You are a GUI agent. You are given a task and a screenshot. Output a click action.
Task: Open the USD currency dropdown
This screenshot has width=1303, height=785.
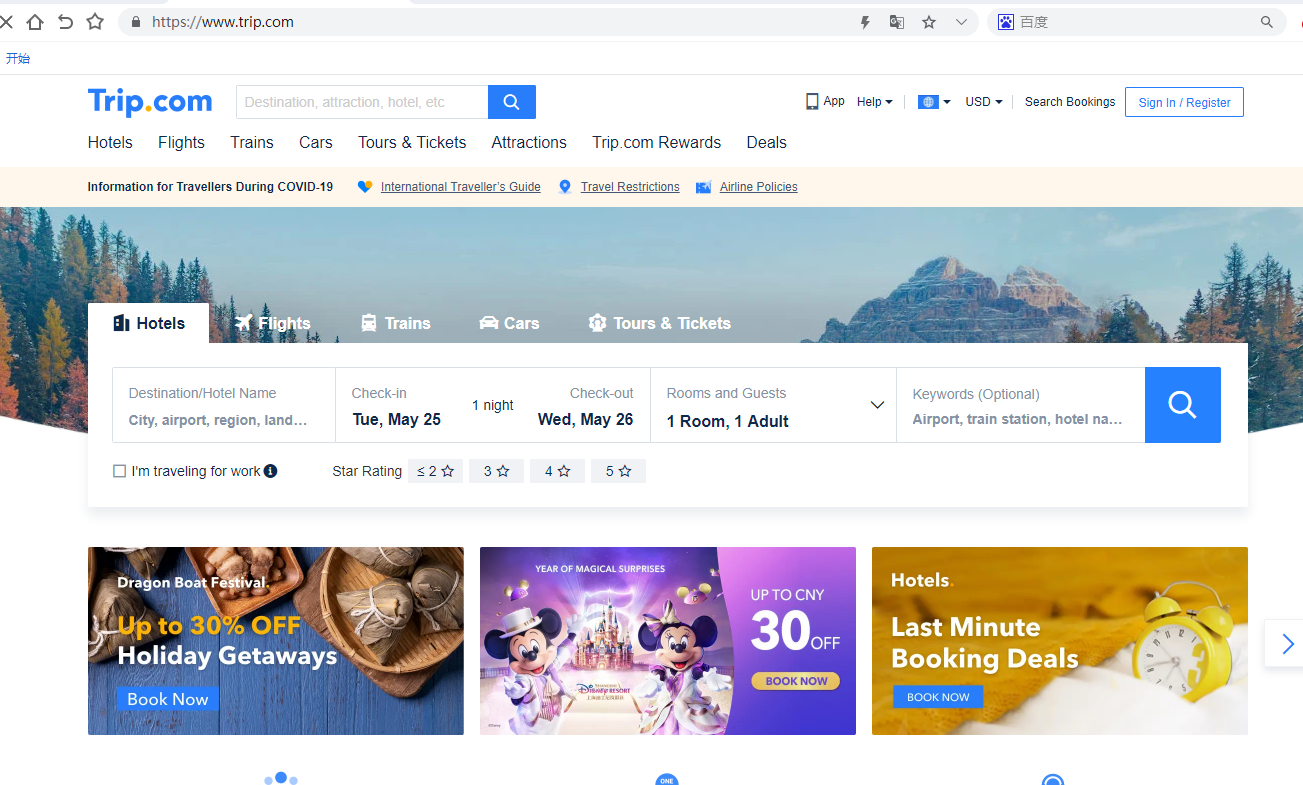pyautogui.click(x=984, y=102)
